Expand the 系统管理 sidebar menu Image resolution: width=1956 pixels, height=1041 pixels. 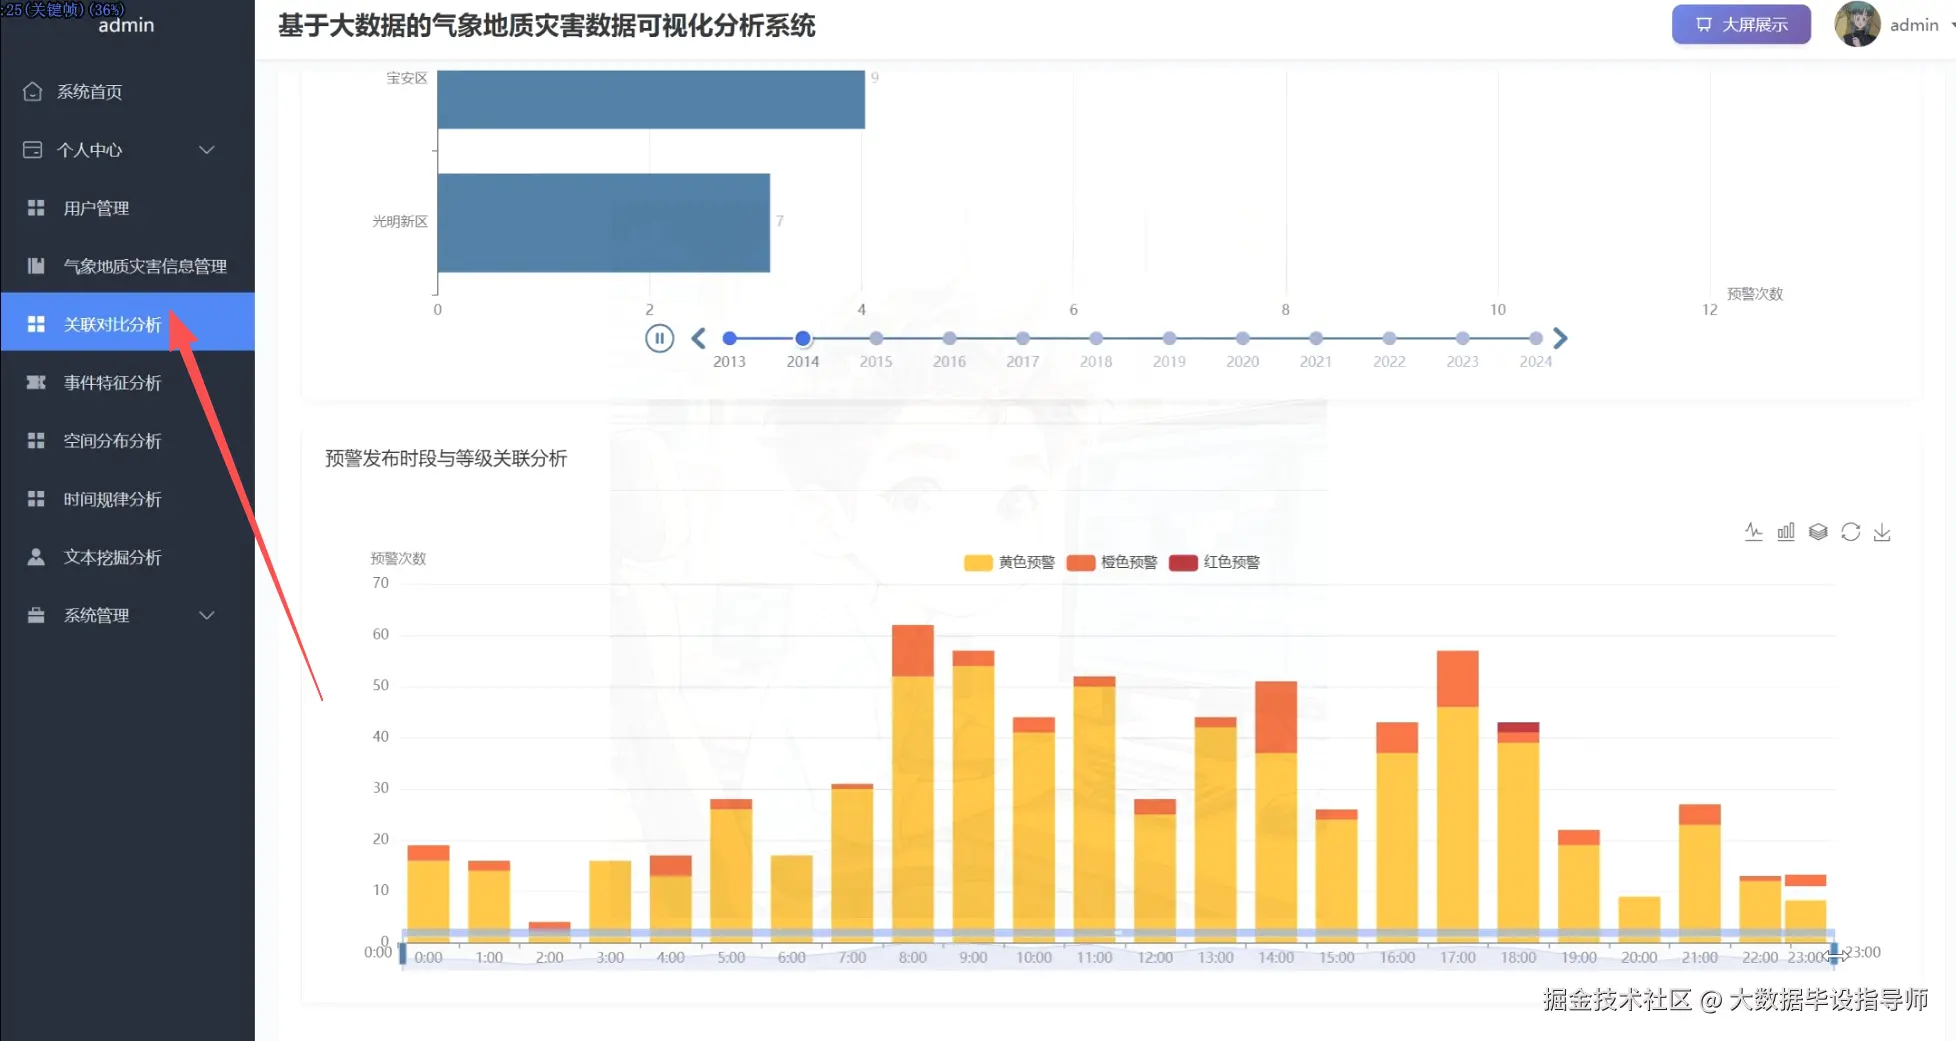tap(96, 615)
